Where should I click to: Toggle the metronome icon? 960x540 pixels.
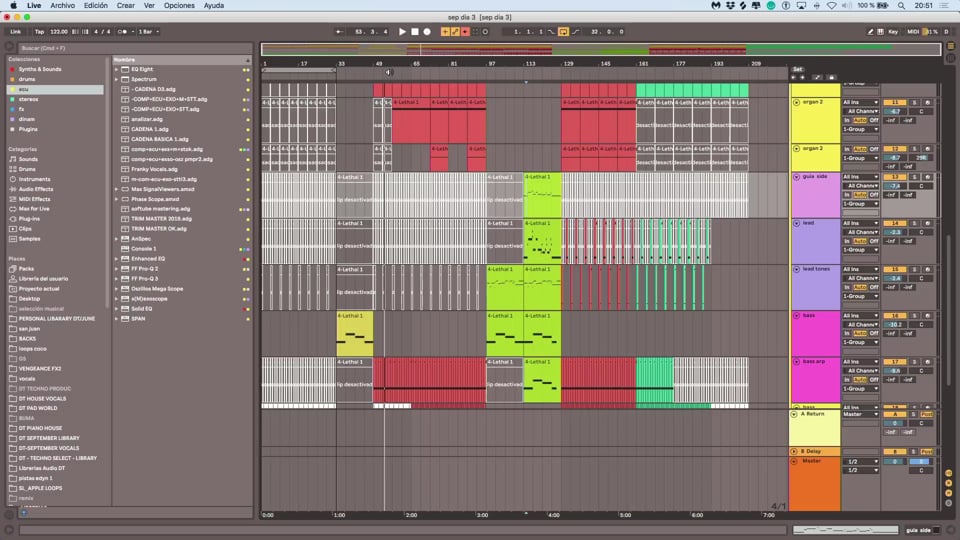(122, 31)
